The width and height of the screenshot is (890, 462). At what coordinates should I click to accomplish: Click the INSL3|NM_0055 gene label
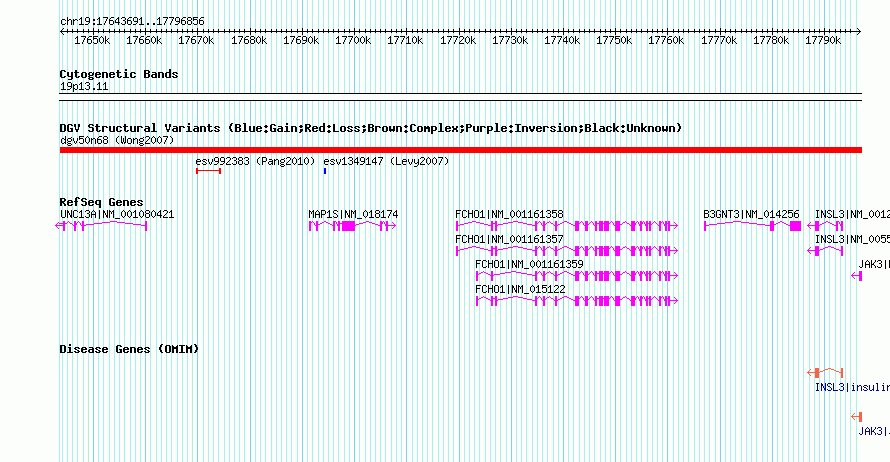click(x=853, y=240)
